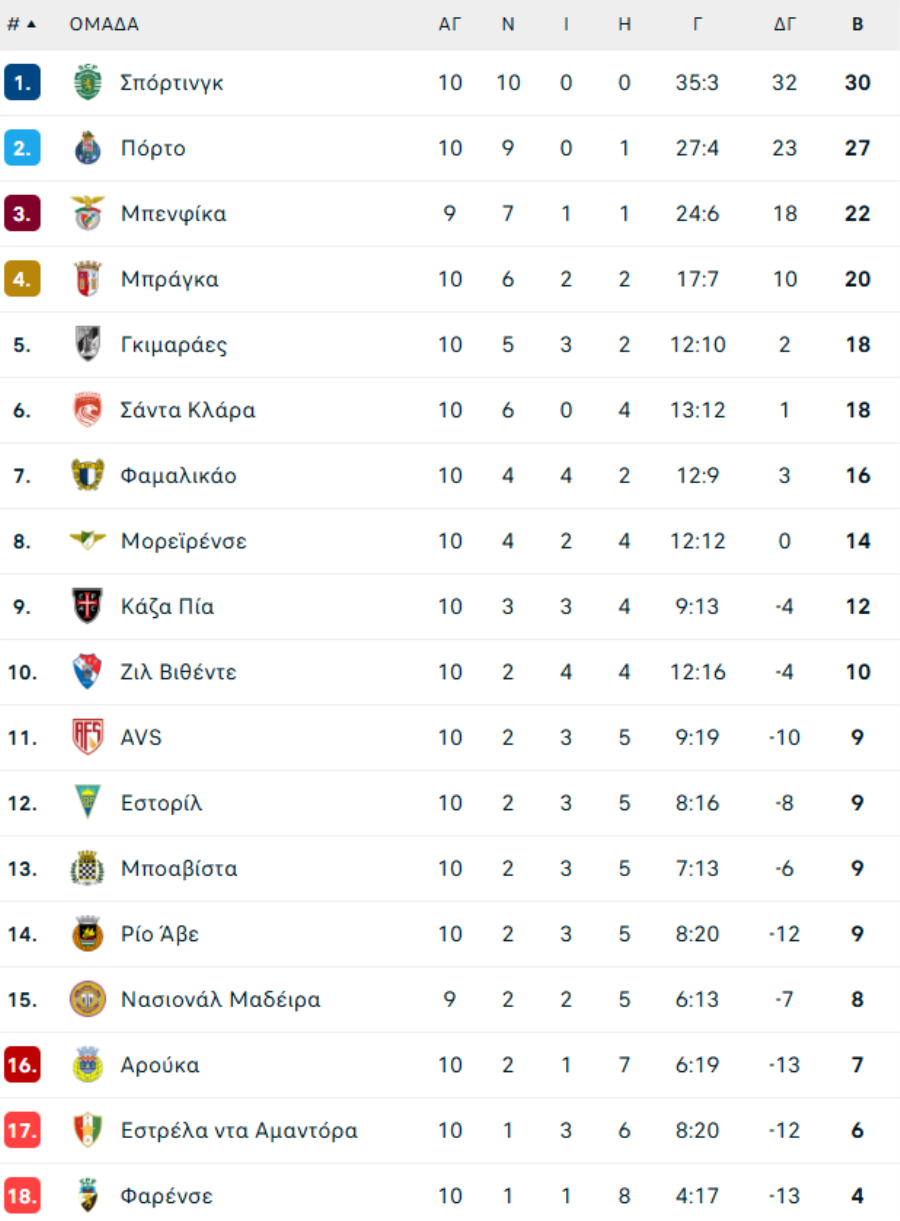Click the Braga club crest icon
The image size is (900, 1221).
88,279
